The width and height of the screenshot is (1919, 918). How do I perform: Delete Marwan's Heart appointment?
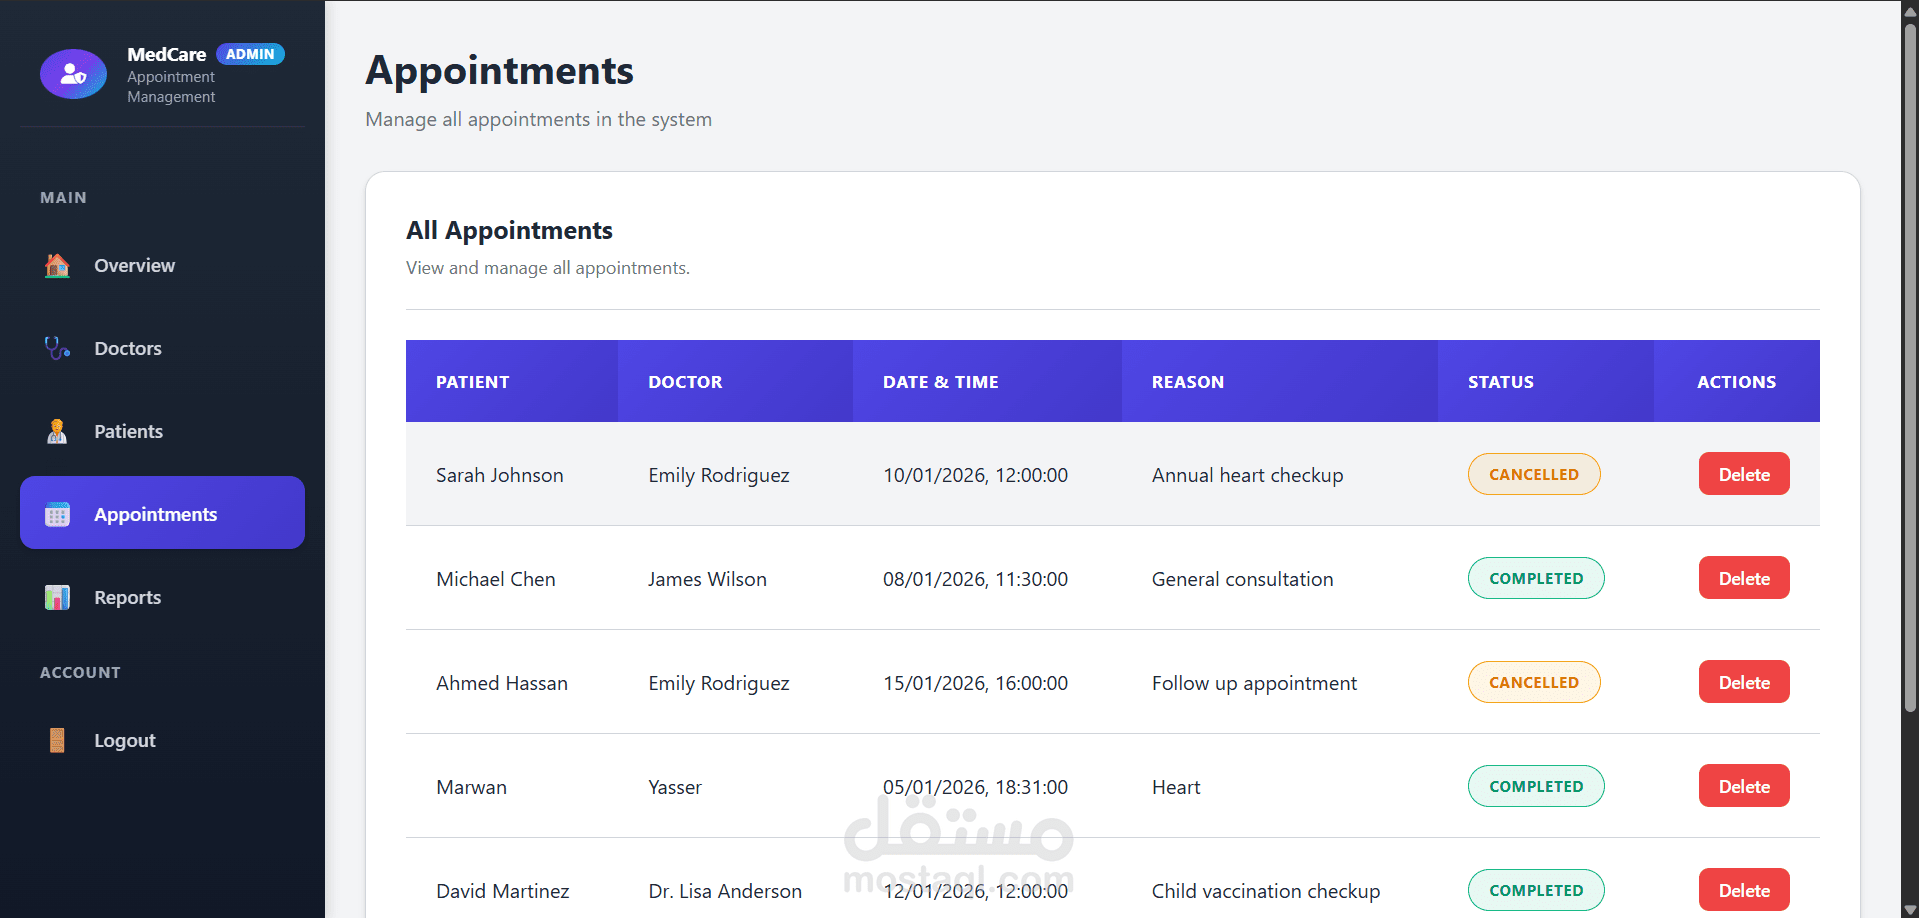pos(1743,787)
